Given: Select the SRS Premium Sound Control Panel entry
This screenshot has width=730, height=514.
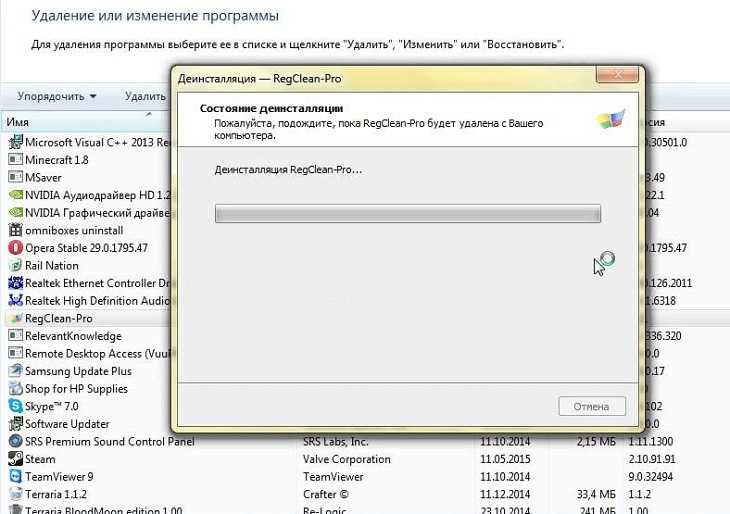Looking at the screenshot, I should point(109,441).
